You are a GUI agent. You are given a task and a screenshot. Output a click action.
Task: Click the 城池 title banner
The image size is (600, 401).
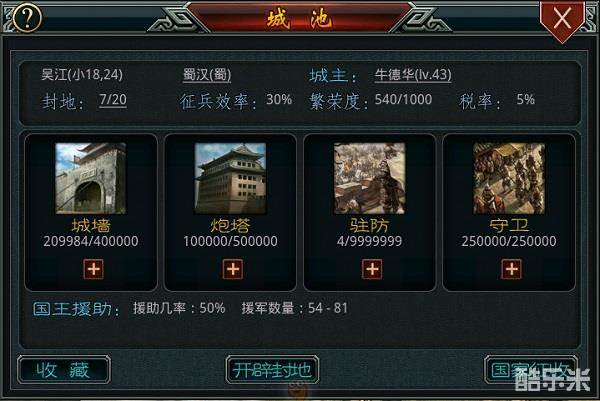point(299,18)
